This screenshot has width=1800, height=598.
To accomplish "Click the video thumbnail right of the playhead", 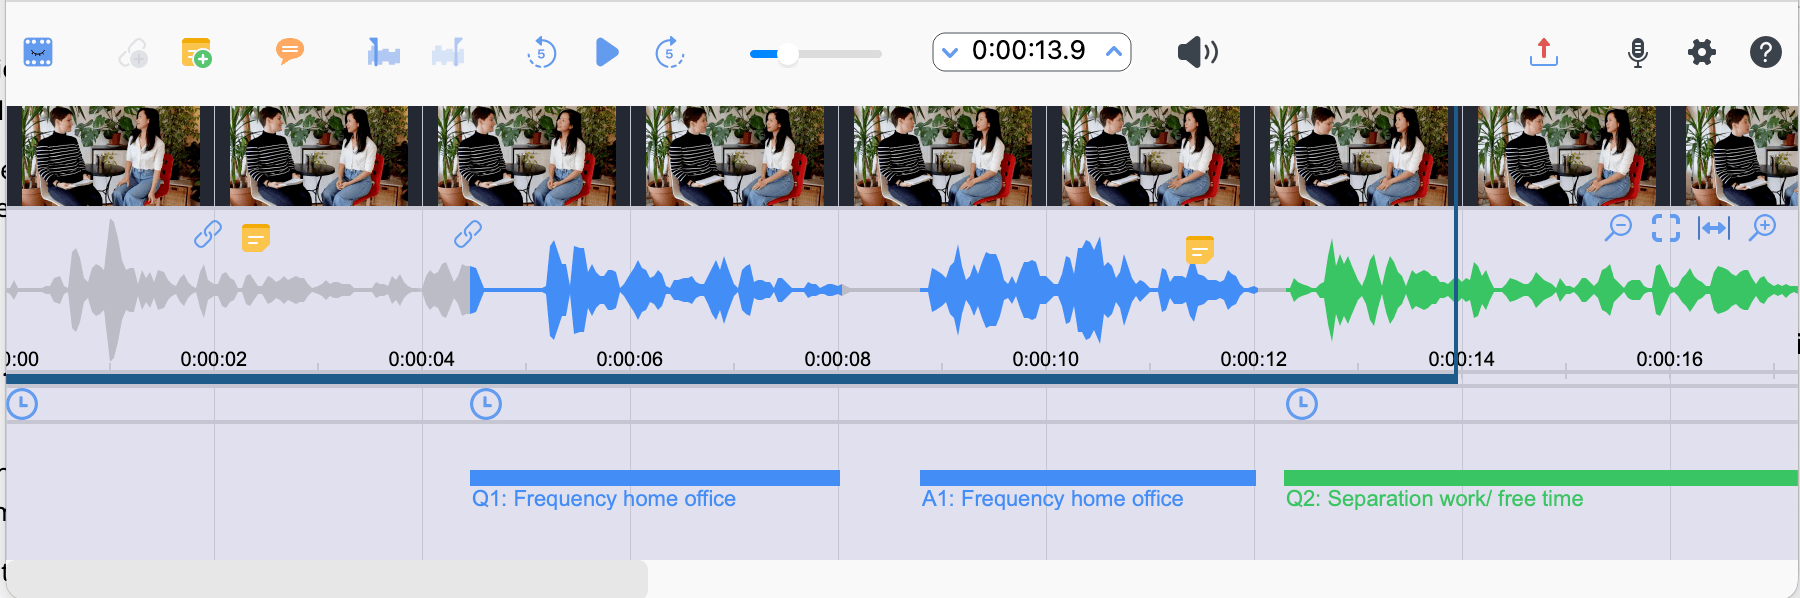I will (1567, 156).
